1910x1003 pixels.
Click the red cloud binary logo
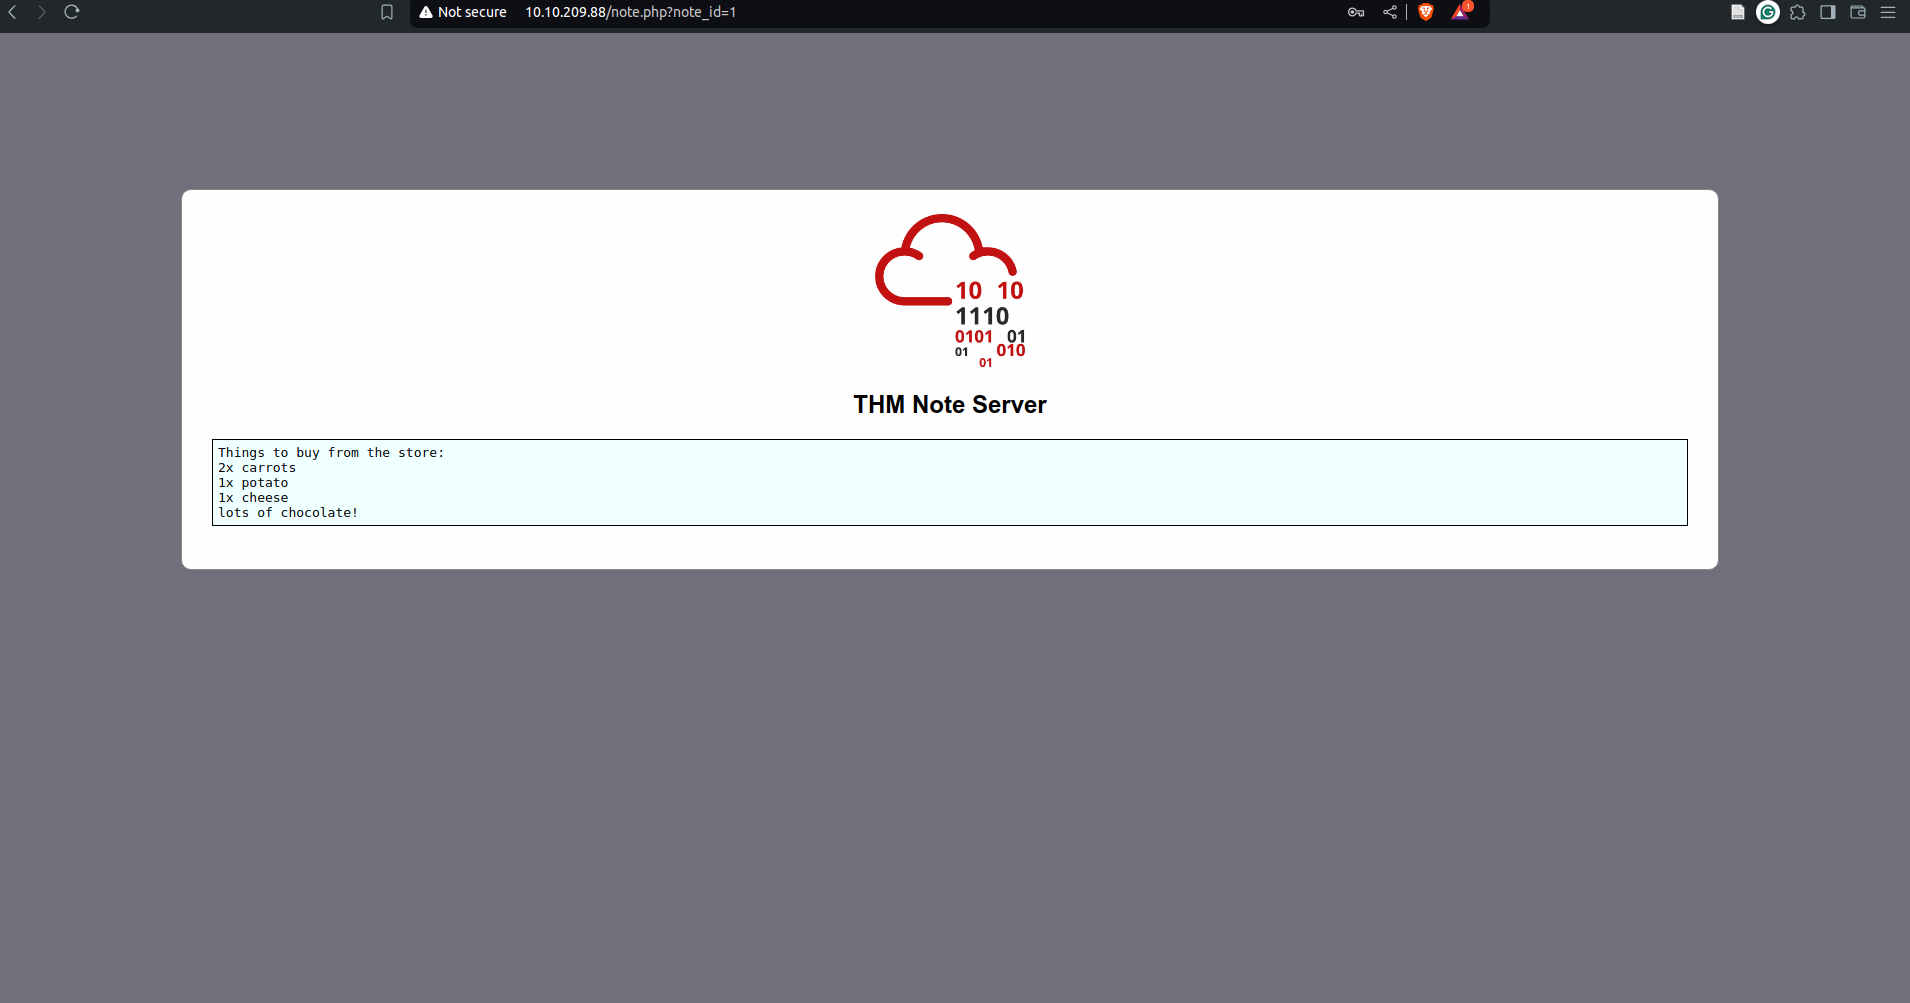(949, 290)
